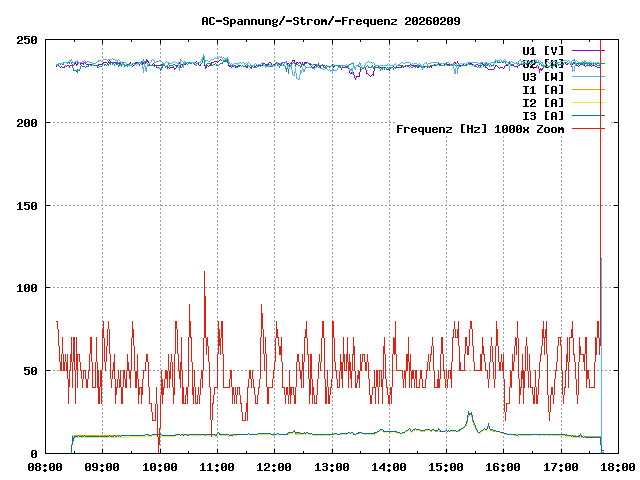Click the red Frequenz legend line sample
The width and height of the screenshot is (640, 480).
(x=588, y=128)
